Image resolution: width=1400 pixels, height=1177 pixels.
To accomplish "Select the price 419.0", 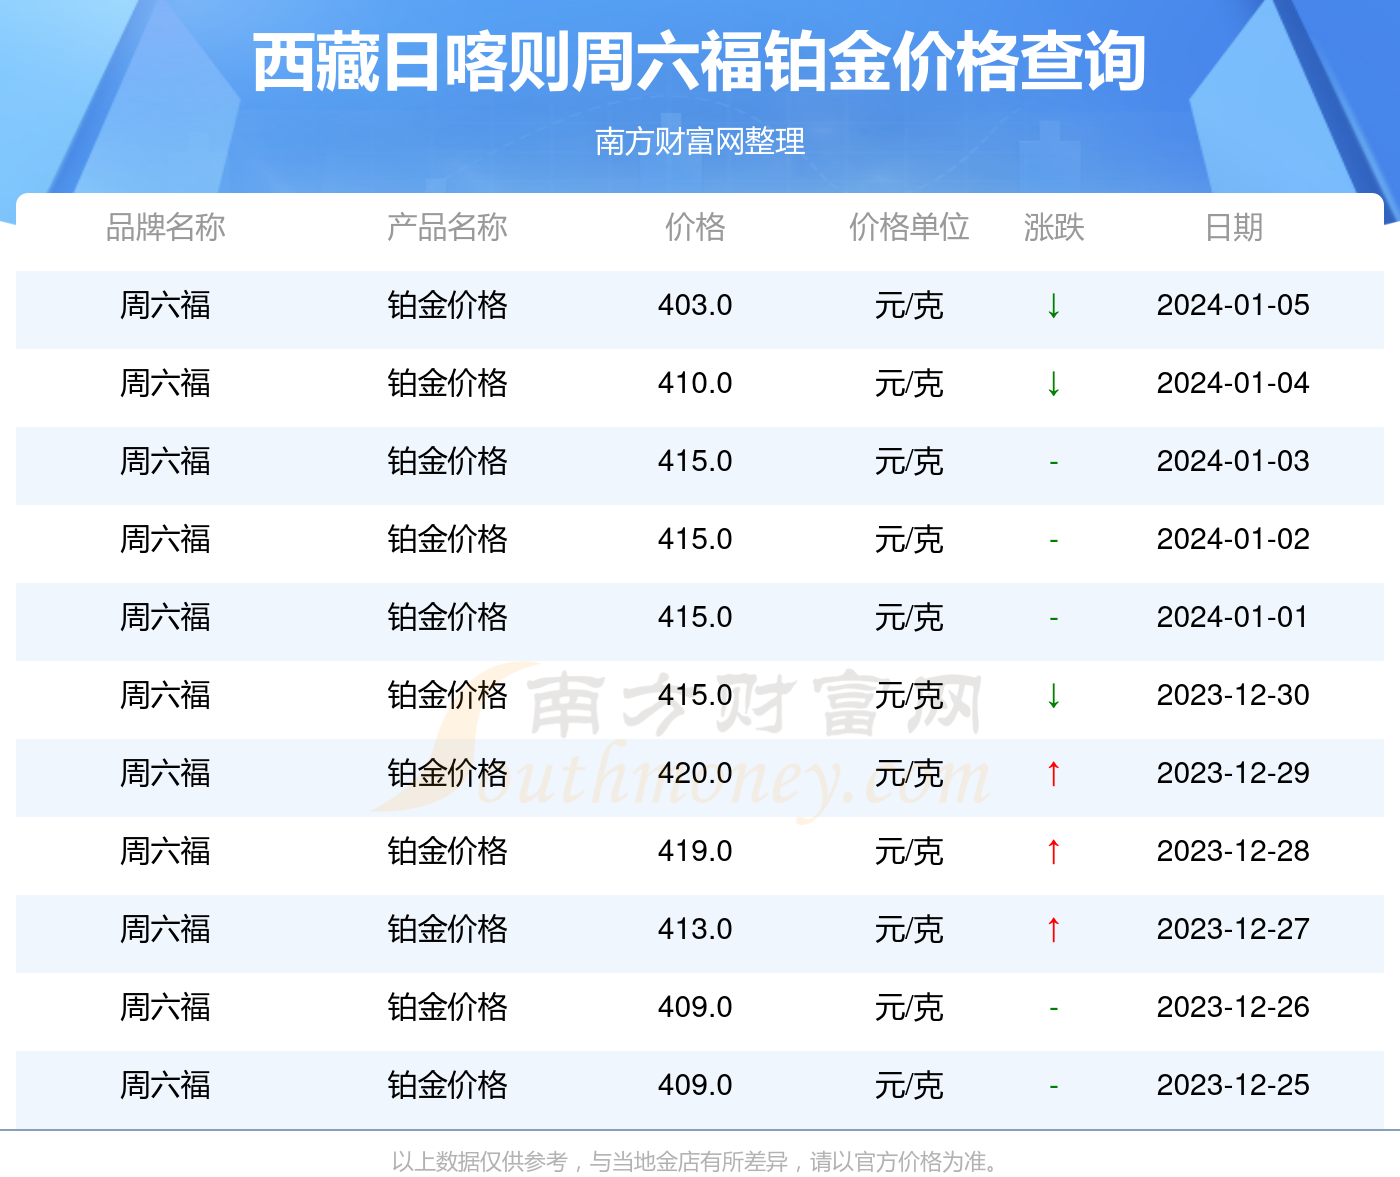I will pyautogui.click(x=695, y=851).
